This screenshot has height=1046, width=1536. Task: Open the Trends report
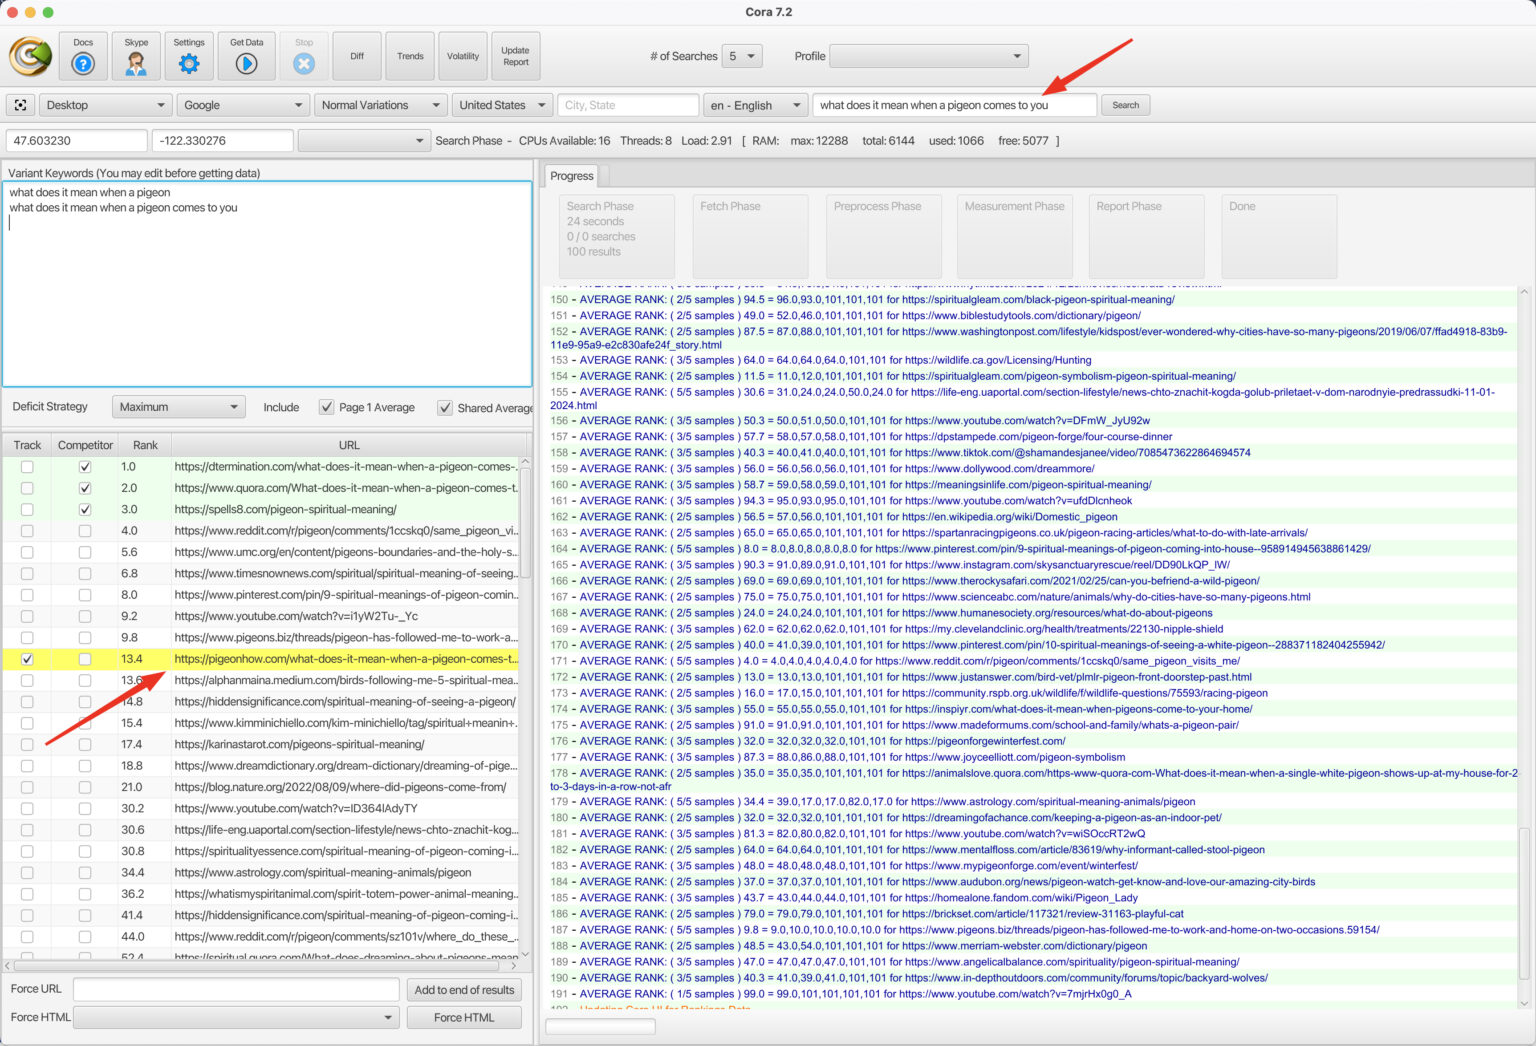click(x=410, y=56)
